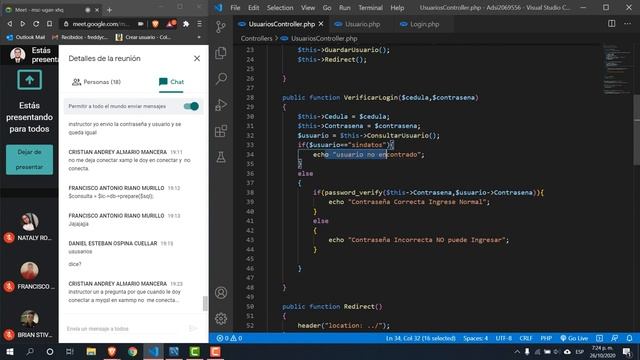The height and width of the screenshot is (360, 640).
Task: Click the chat panel scrollbar thumb
Action: tap(205, 303)
